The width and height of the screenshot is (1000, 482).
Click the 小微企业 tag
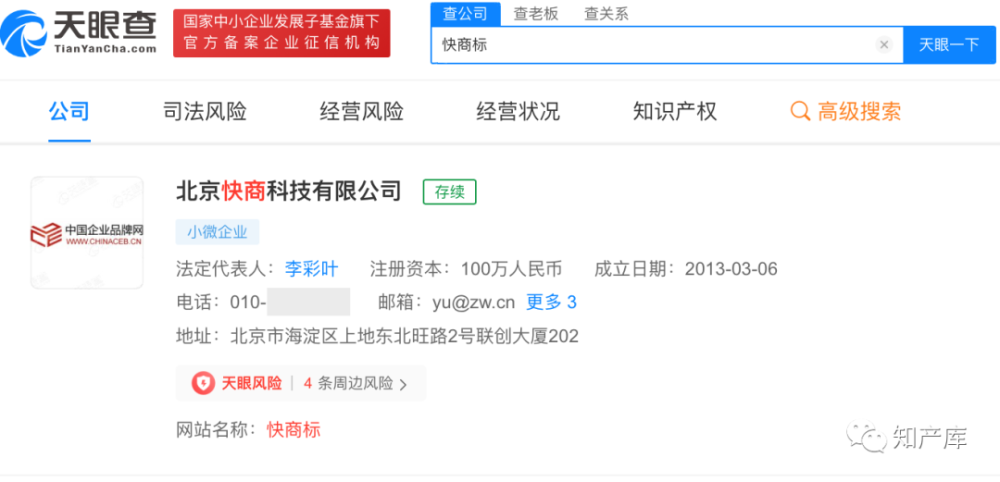(x=217, y=233)
